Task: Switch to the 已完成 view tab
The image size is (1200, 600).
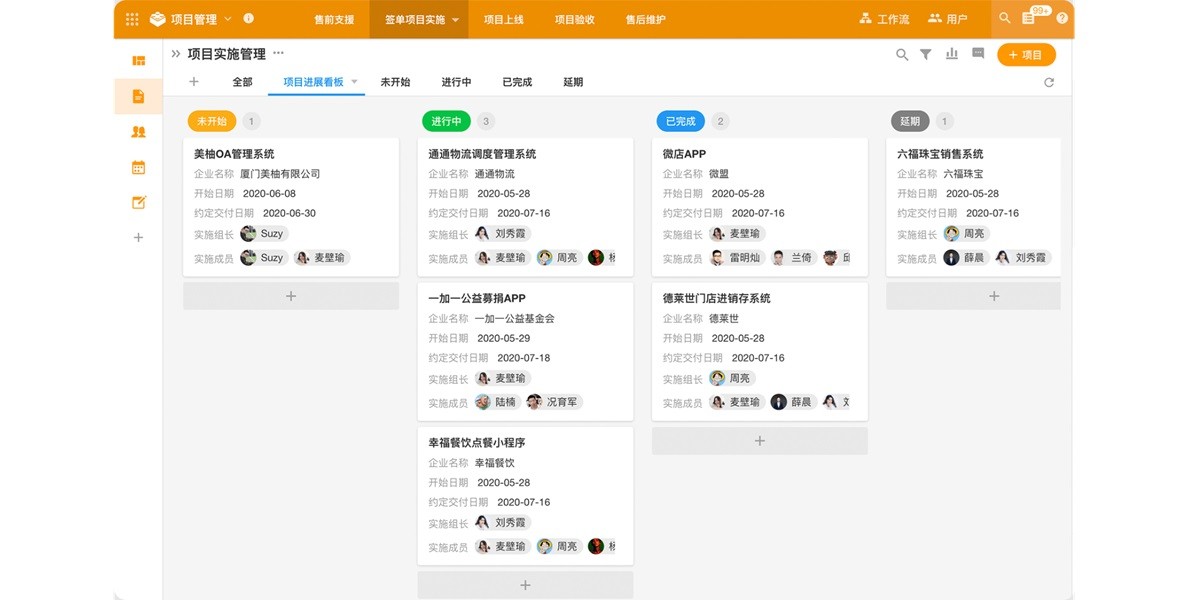Action: [x=517, y=82]
